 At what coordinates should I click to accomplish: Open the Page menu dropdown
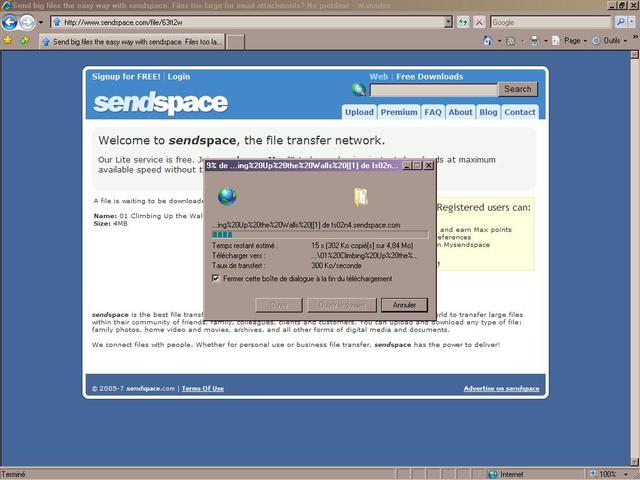pyautogui.click(x=569, y=40)
